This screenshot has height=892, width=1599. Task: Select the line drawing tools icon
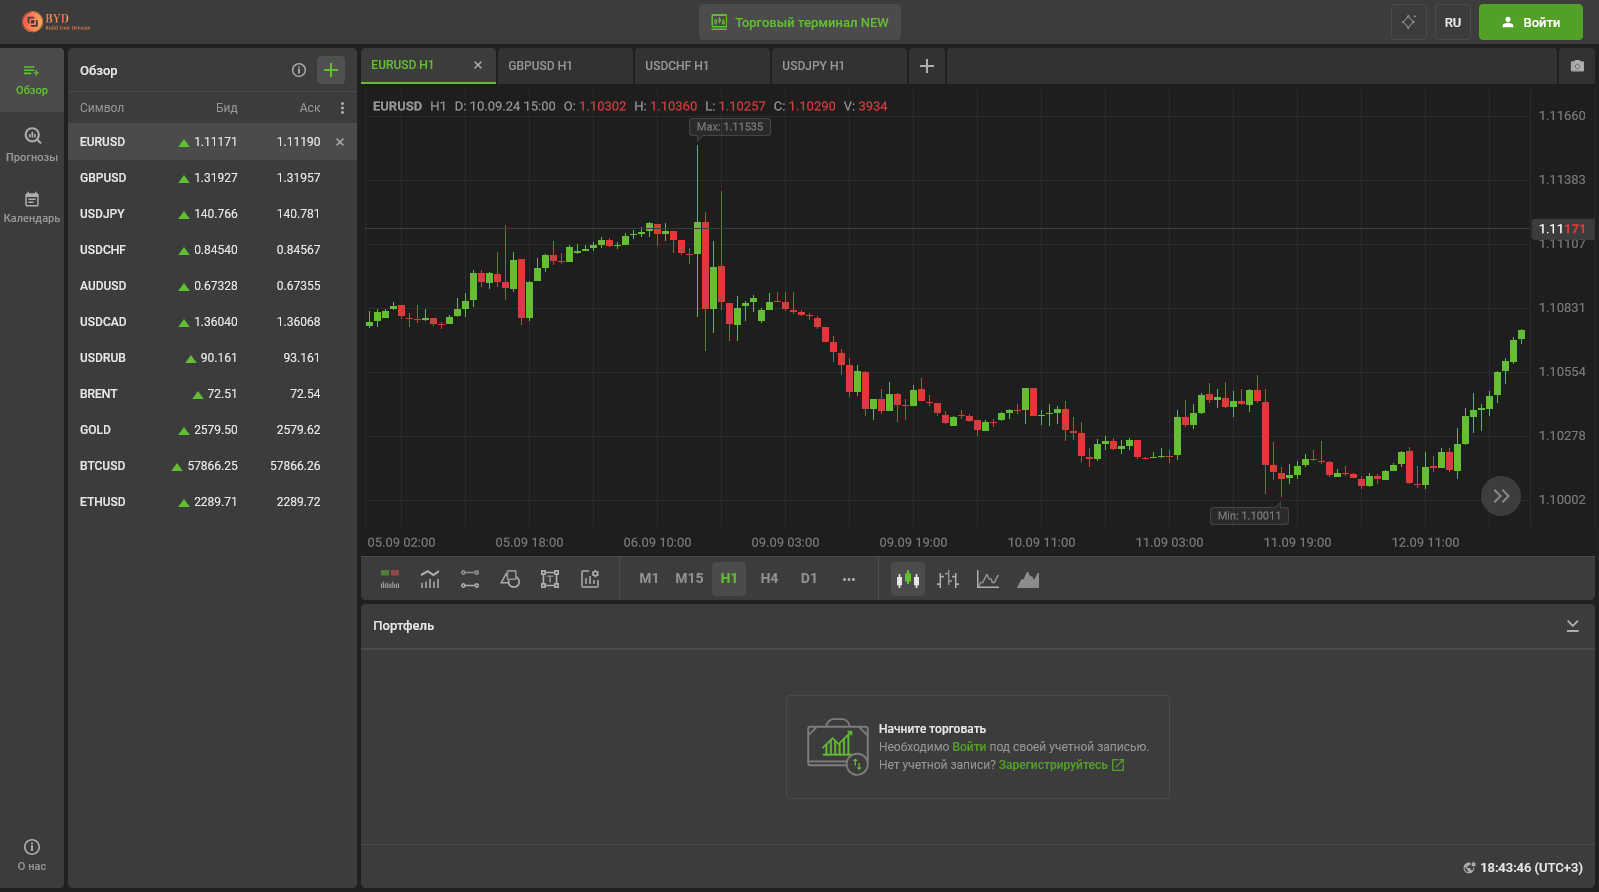click(470, 579)
